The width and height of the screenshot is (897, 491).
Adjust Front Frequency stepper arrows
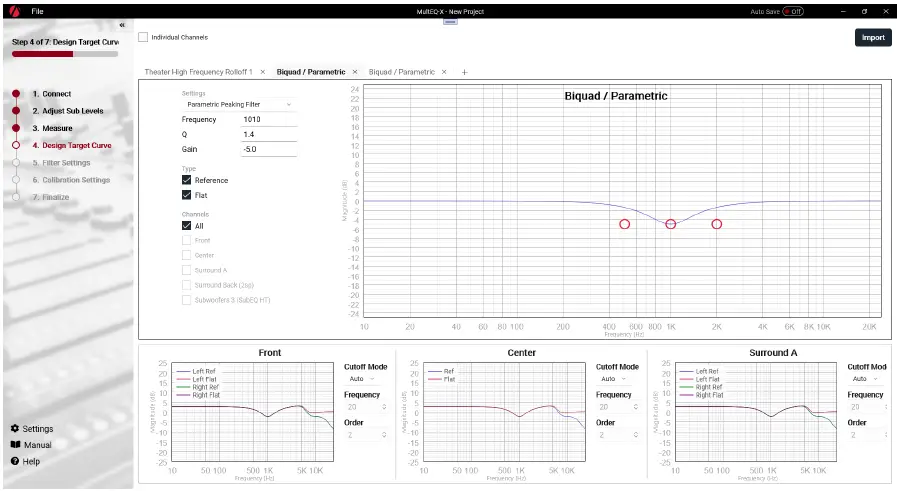click(x=384, y=407)
